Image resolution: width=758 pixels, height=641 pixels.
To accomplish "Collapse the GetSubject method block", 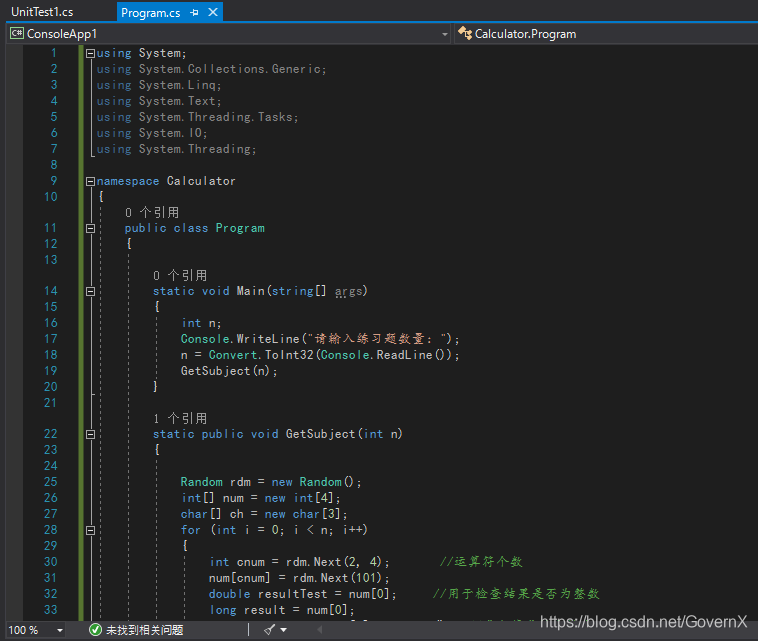I will pyautogui.click(x=90, y=434).
